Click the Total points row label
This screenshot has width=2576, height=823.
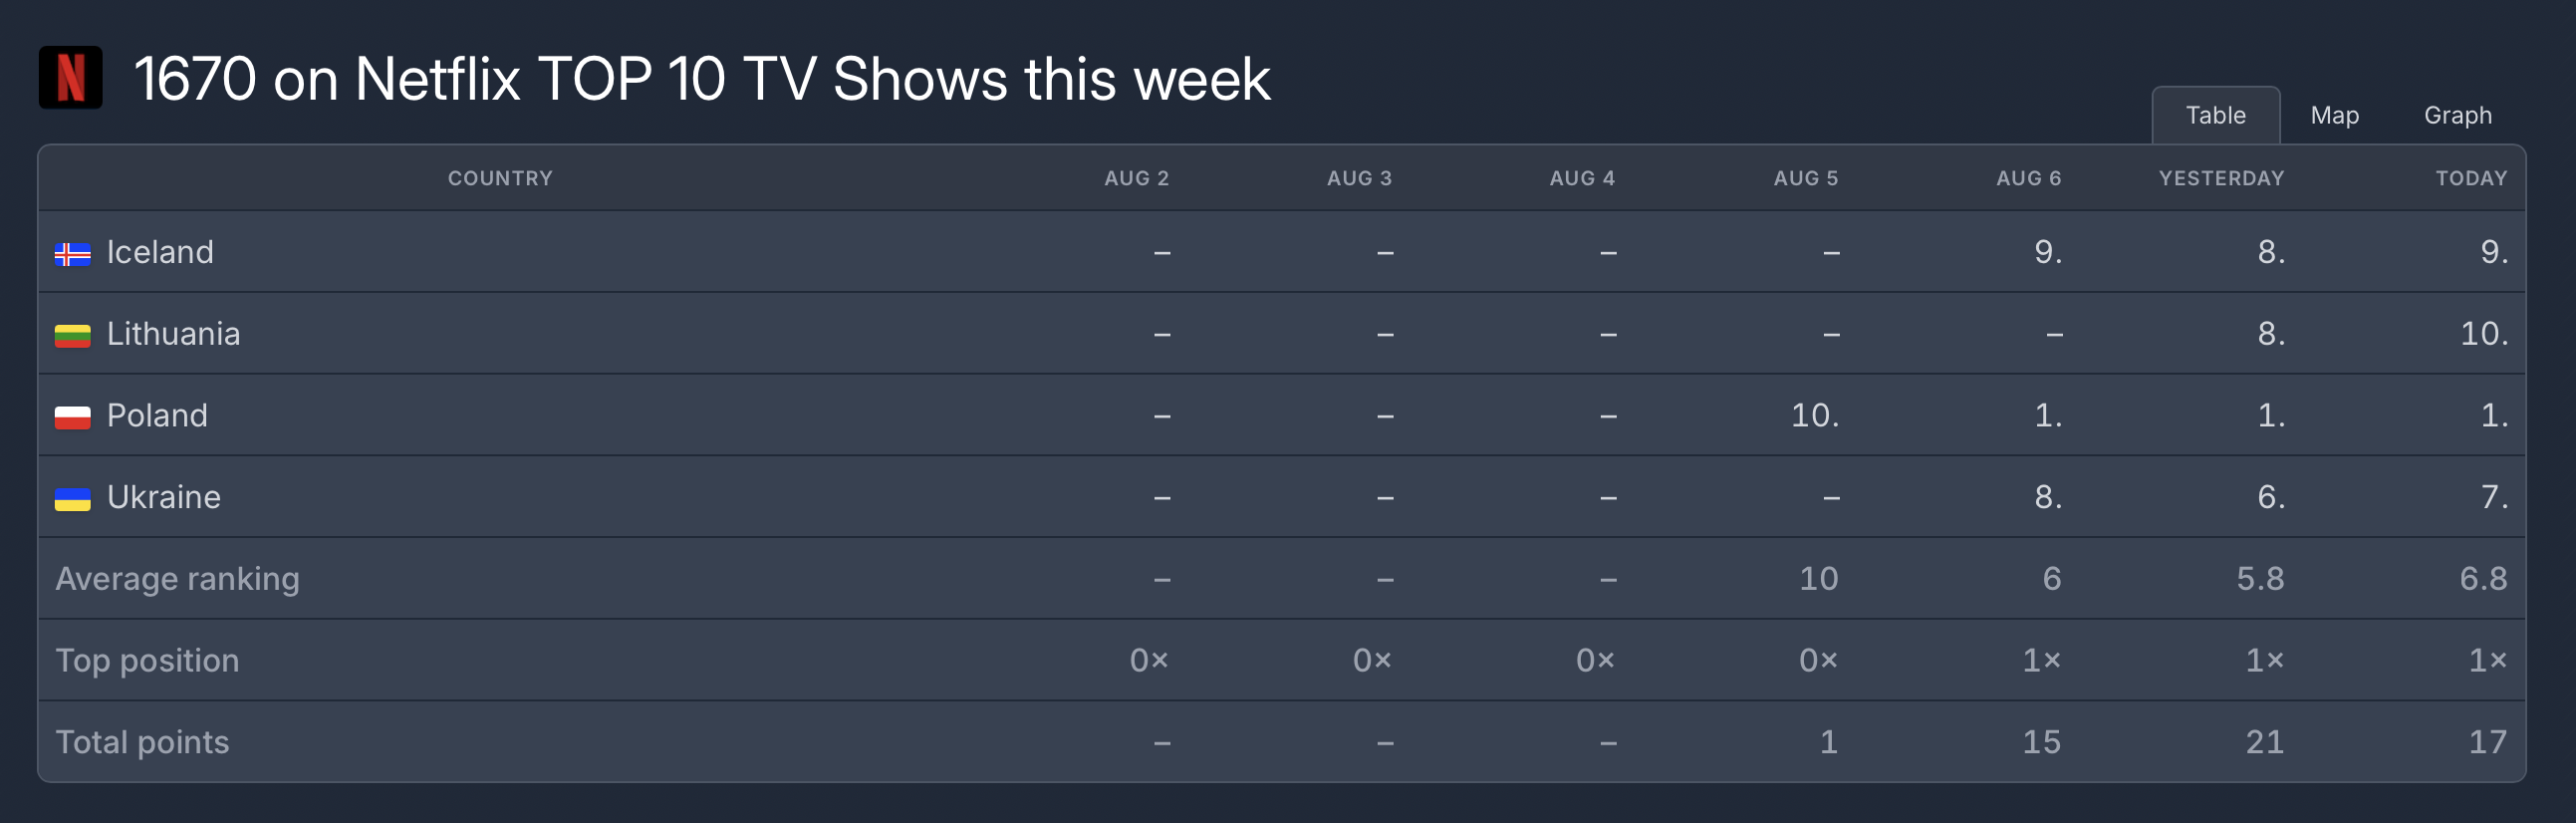point(142,742)
